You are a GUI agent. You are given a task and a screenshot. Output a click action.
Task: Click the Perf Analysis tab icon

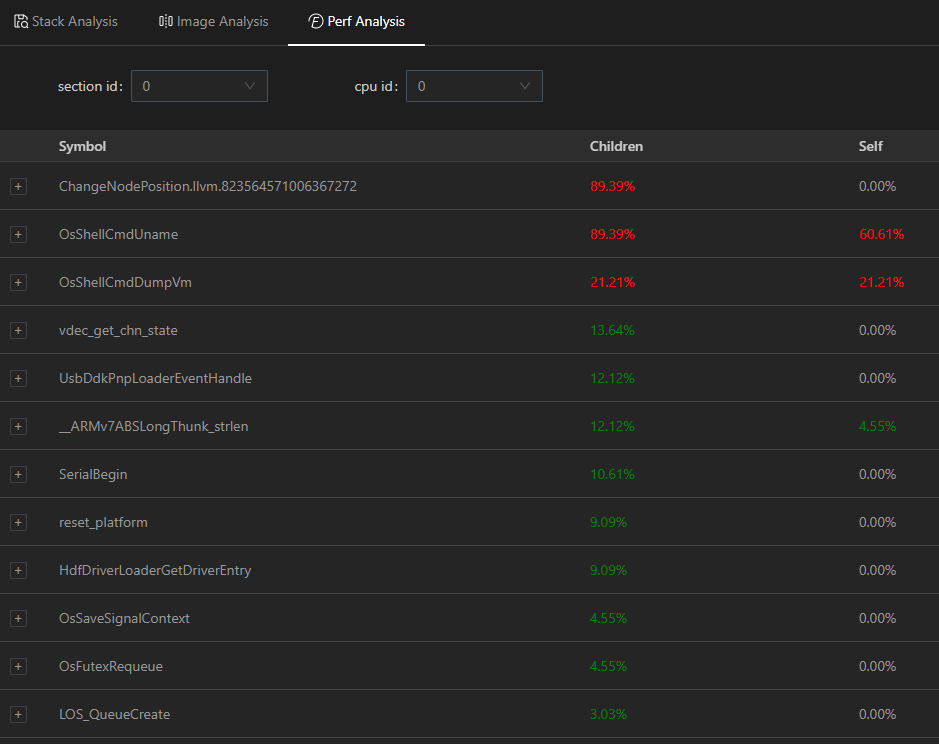316,22
